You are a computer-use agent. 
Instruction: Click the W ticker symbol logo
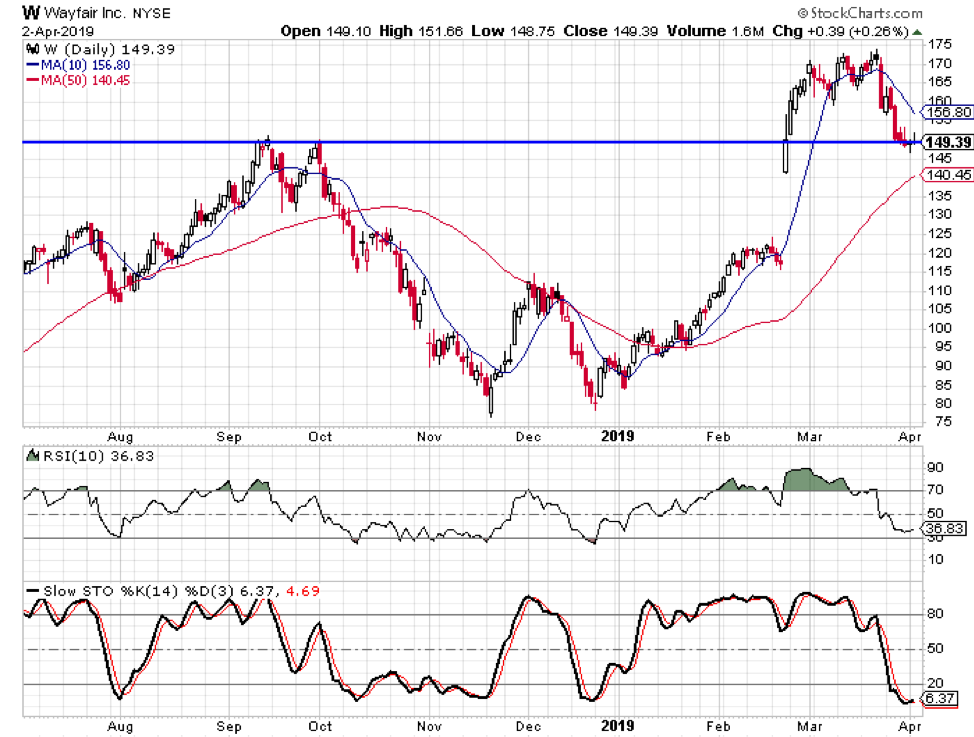point(32,12)
